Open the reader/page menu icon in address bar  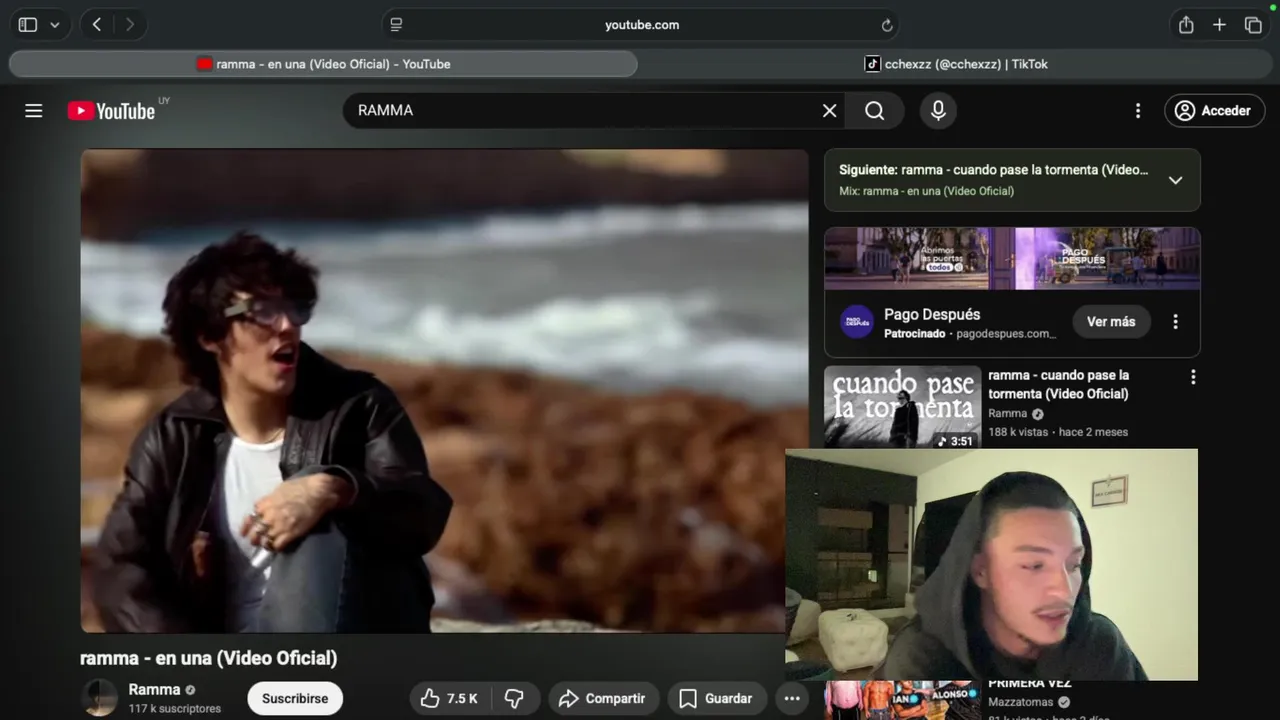point(396,25)
